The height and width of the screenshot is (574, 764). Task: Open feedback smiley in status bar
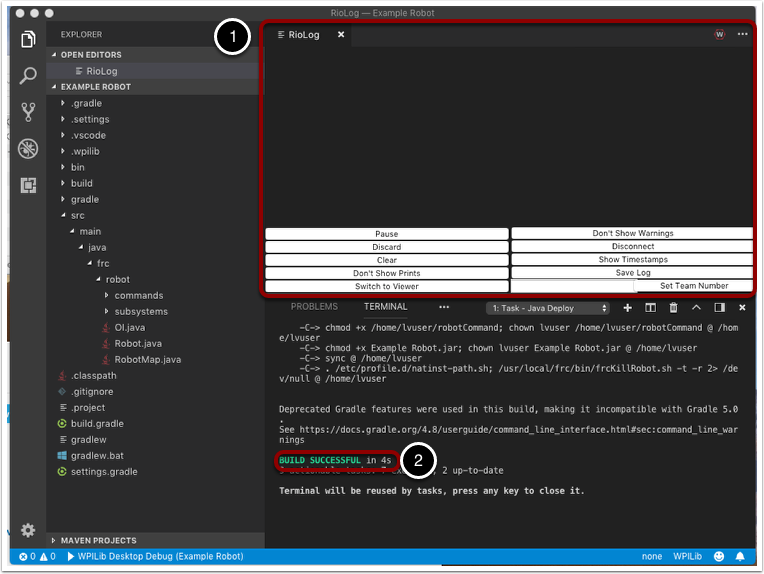(x=719, y=556)
